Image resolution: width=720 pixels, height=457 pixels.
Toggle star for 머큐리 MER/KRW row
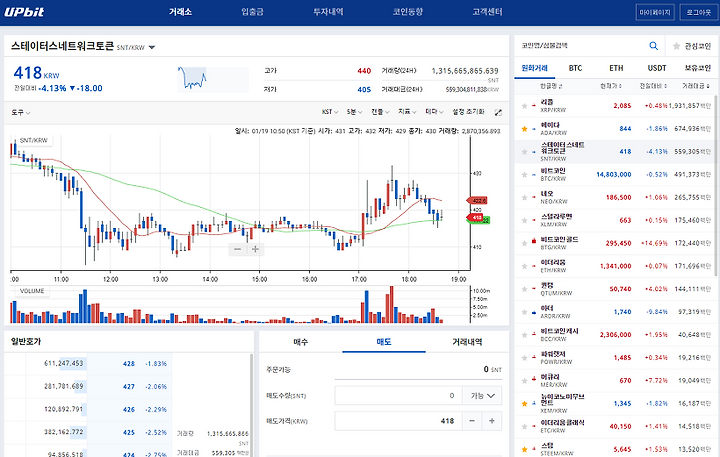(524, 380)
